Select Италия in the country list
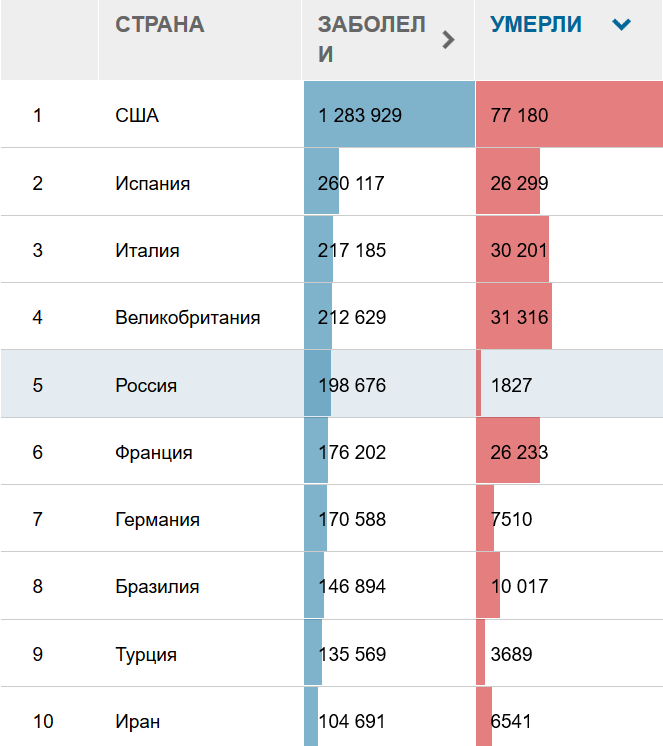Viewport: 663px width, 746px height. click(x=147, y=250)
